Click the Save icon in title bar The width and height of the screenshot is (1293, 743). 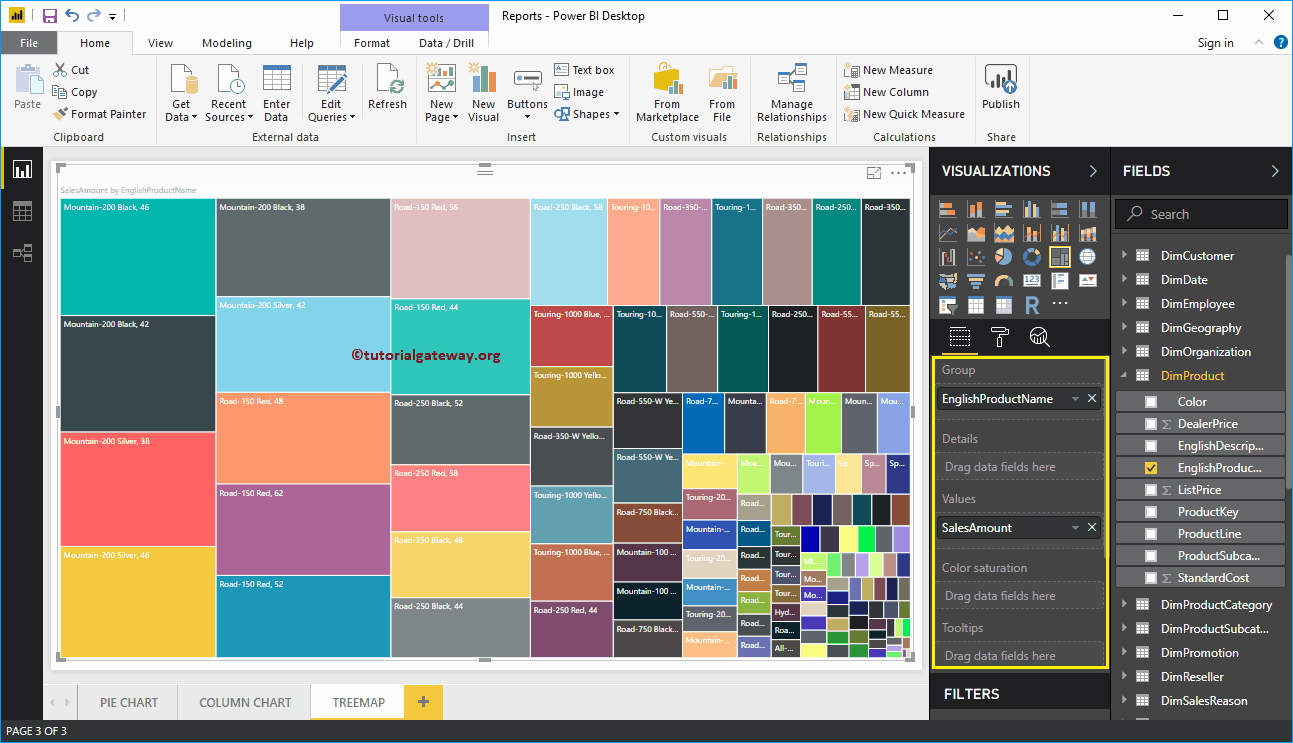tap(49, 16)
